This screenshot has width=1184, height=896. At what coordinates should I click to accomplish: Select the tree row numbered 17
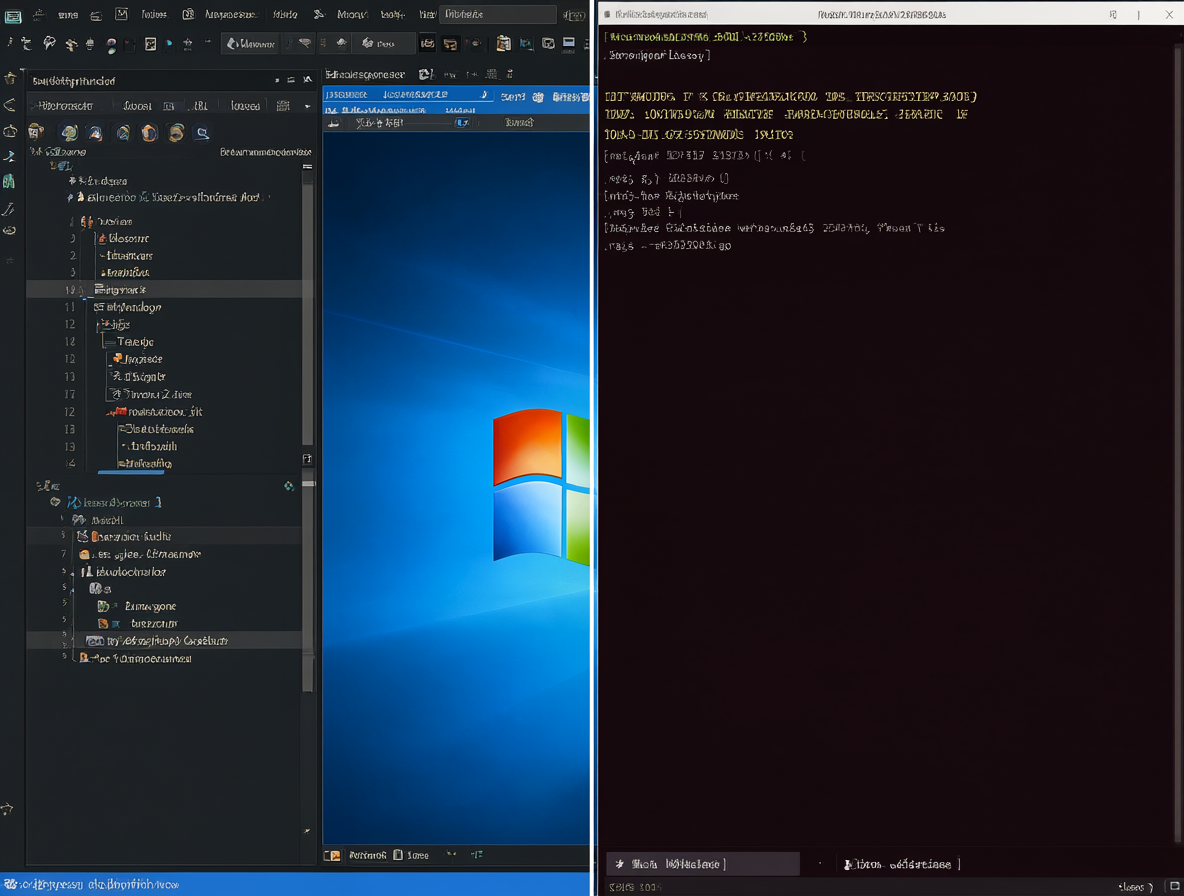(164, 394)
